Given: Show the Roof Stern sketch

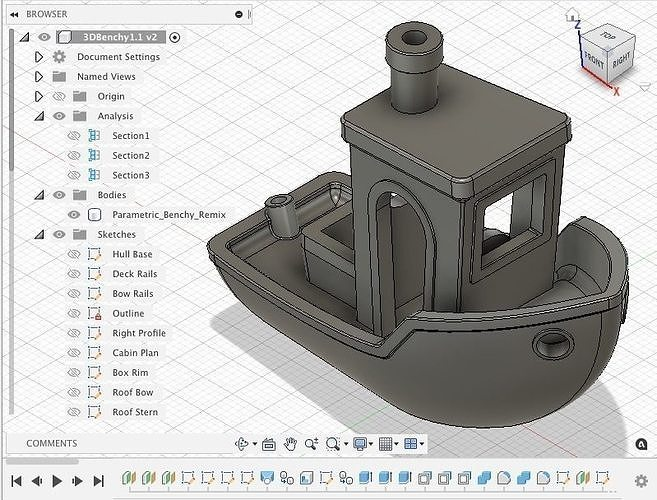Looking at the screenshot, I should pos(74,412).
